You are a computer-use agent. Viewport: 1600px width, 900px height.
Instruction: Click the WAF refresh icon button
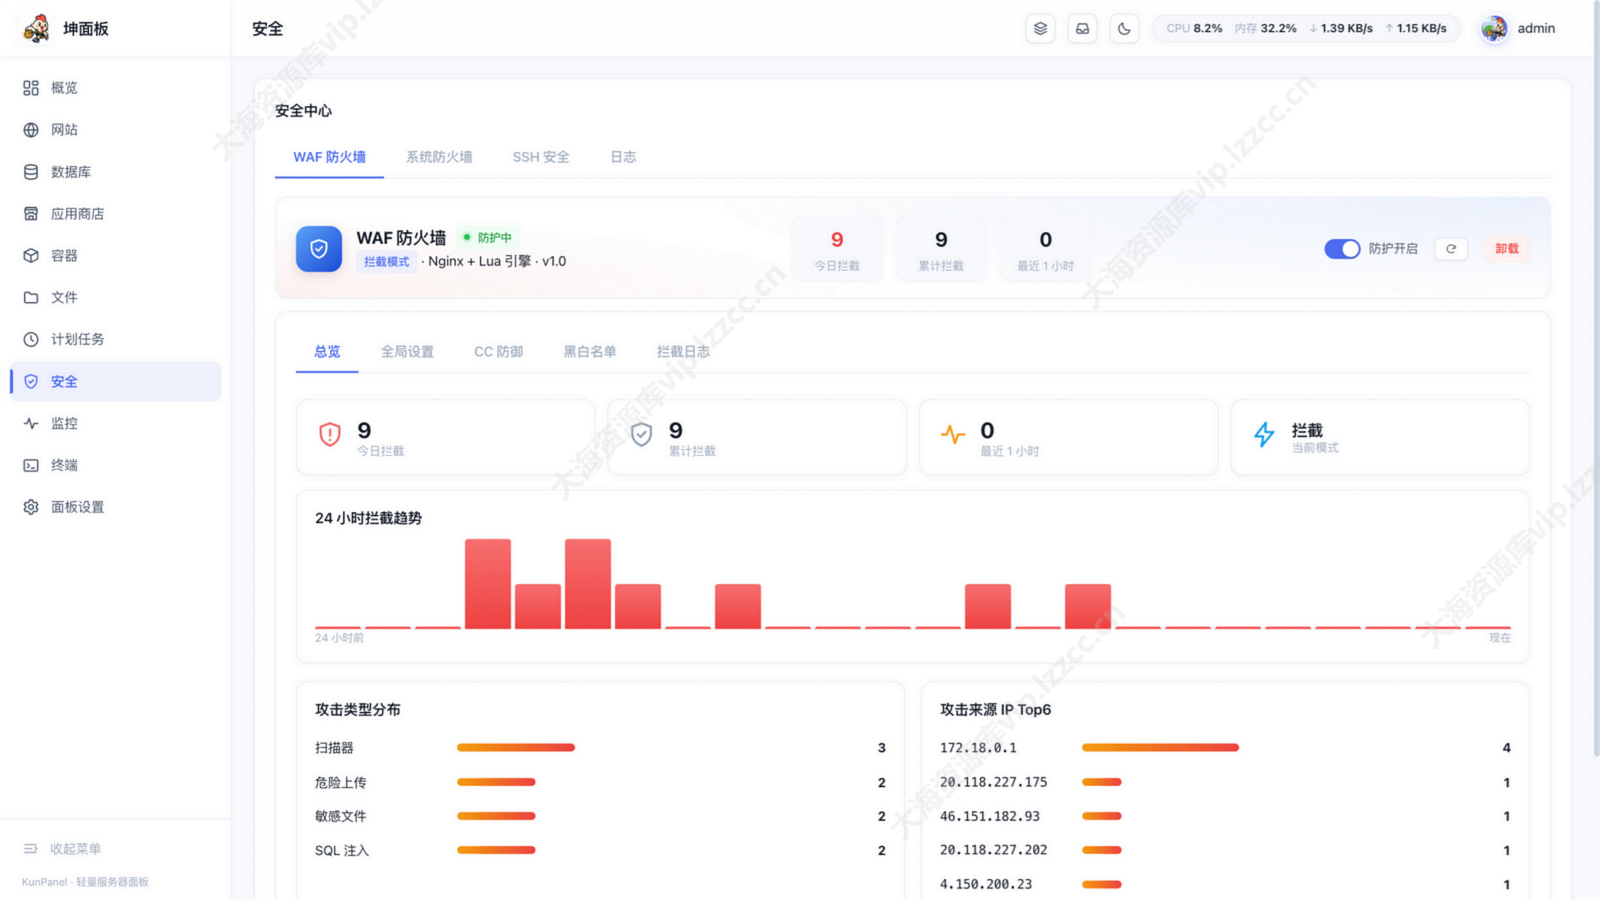(x=1451, y=249)
